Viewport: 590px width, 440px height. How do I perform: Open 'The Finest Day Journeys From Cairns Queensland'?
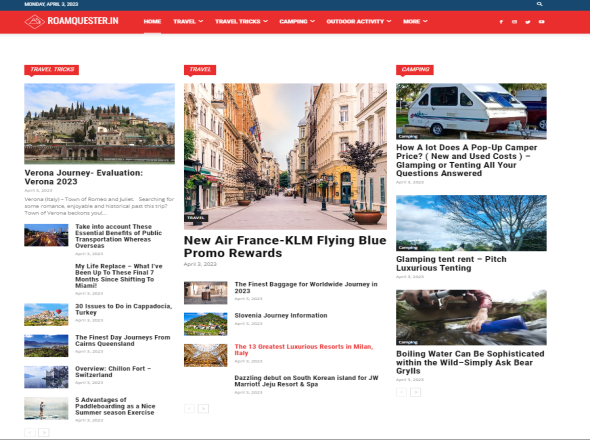click(123, 341)
